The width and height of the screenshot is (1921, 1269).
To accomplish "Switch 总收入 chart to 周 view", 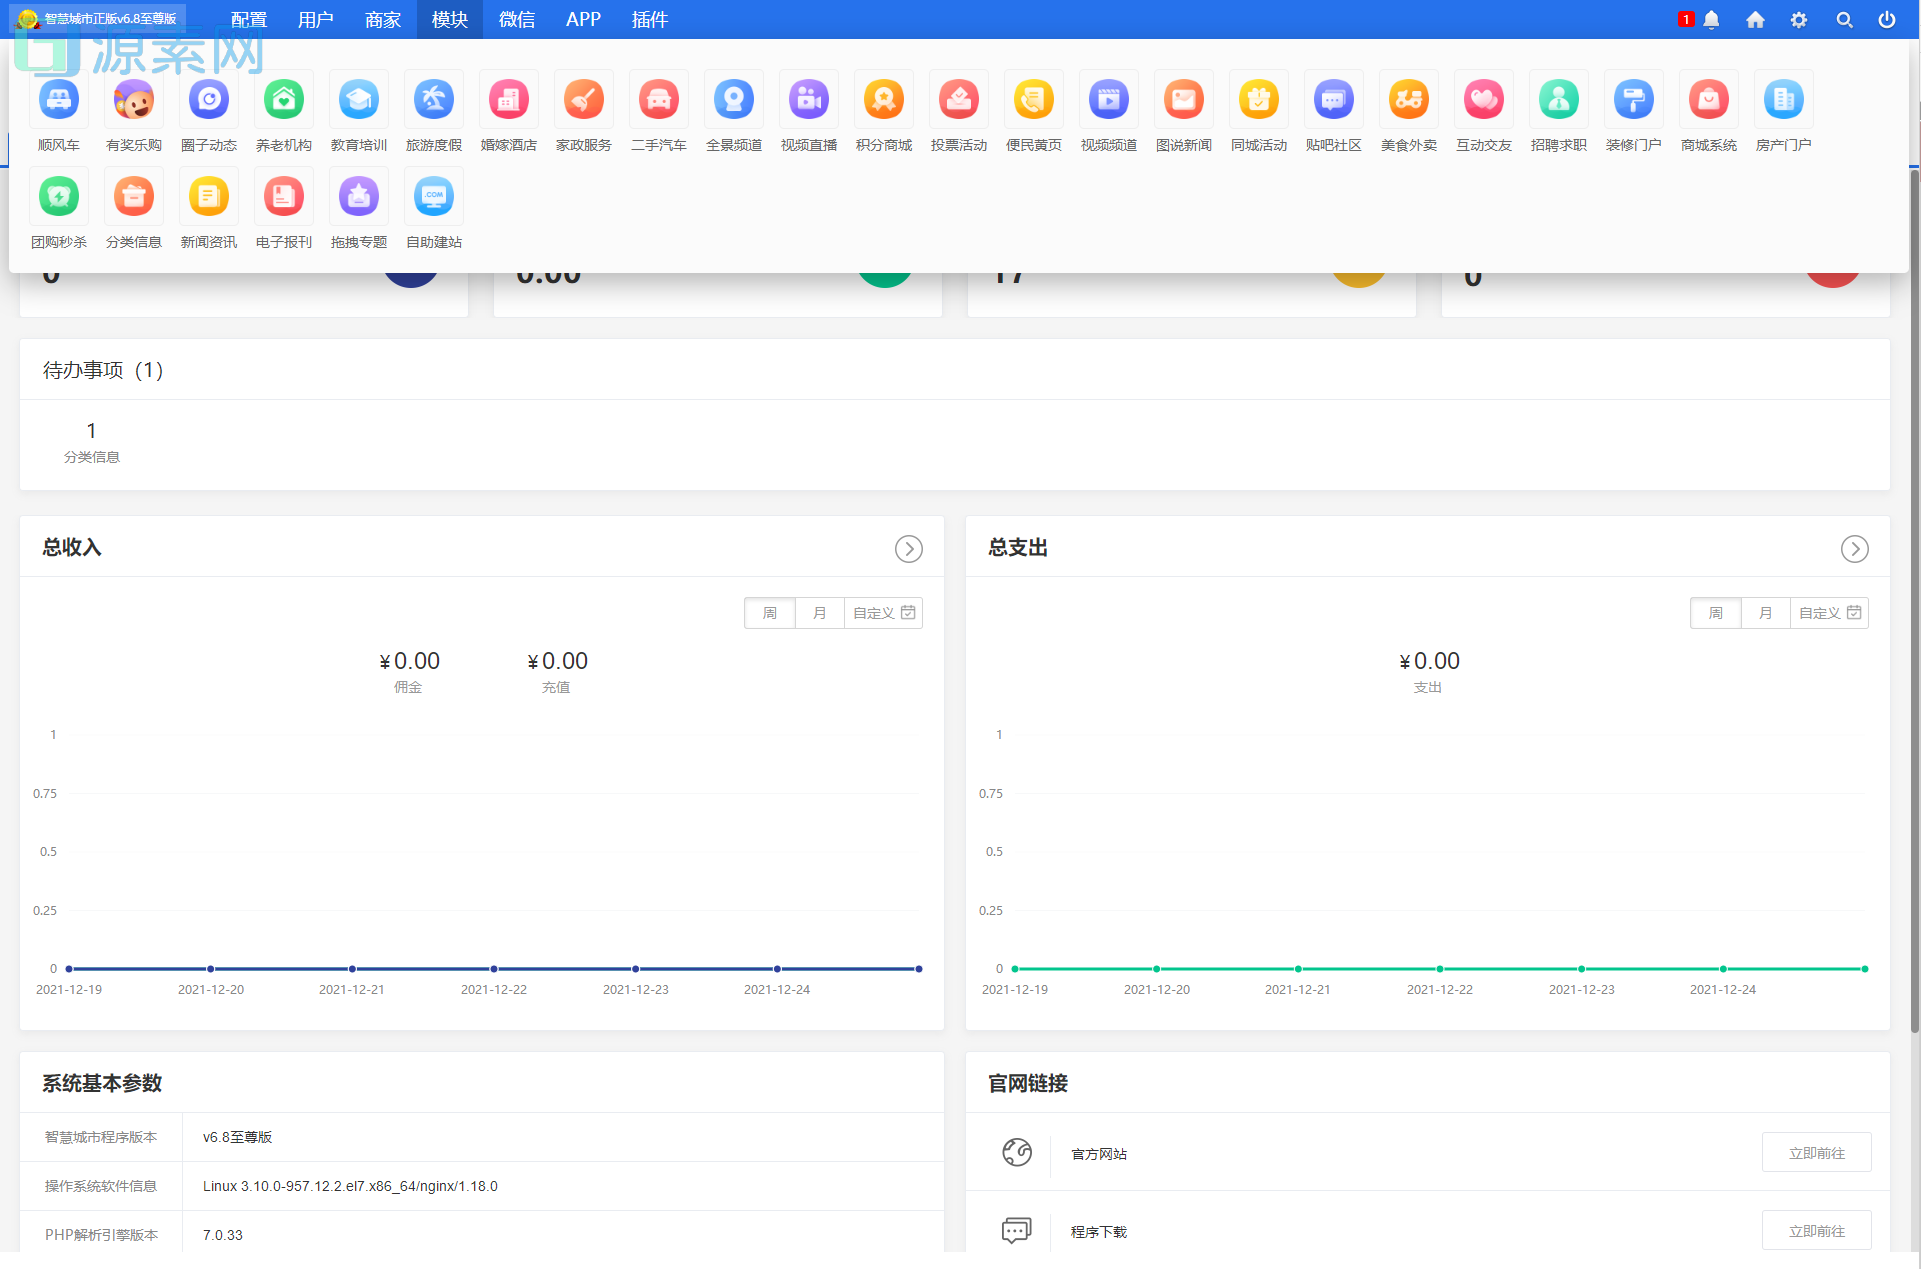I will 770,613.
